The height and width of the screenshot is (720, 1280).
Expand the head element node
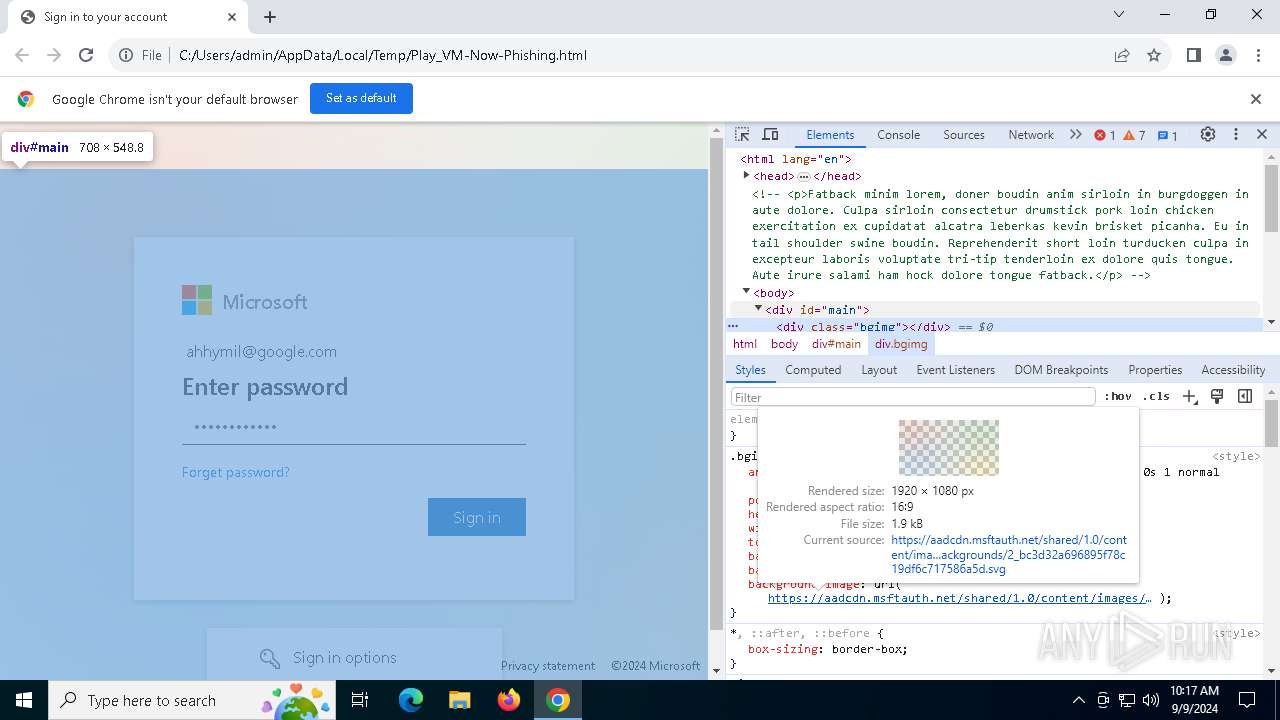pyautogui.click(x=746, y=176)
